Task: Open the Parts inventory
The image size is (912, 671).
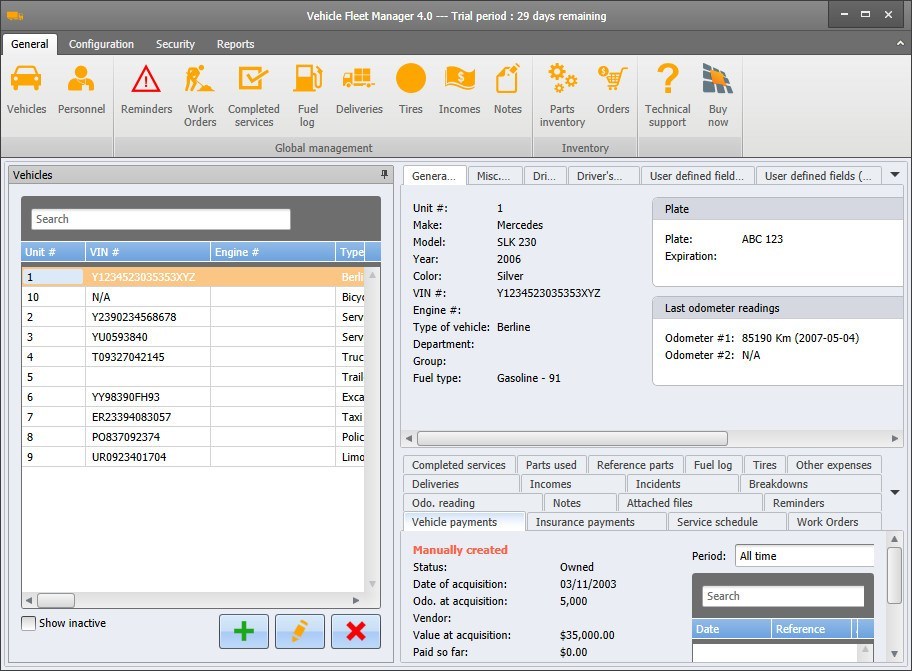Action: pos(562,90)
